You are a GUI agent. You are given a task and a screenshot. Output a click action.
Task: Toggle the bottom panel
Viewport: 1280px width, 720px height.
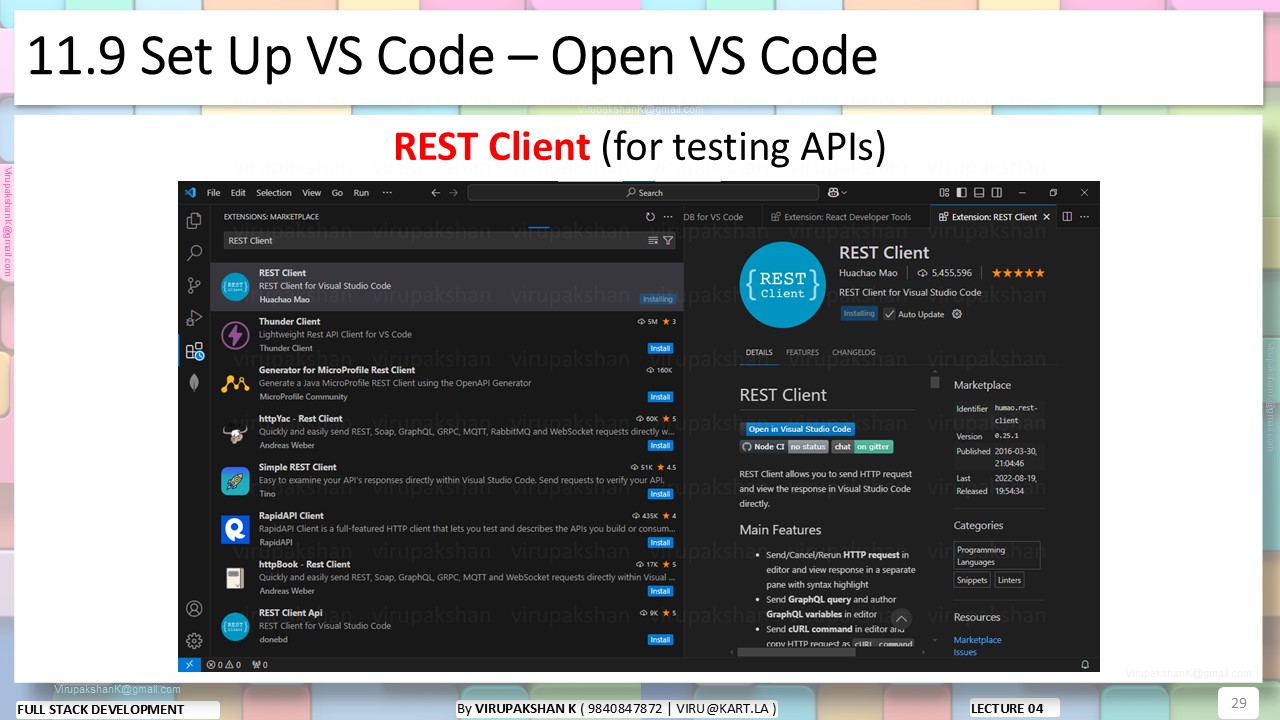click(x=980, y=193)
